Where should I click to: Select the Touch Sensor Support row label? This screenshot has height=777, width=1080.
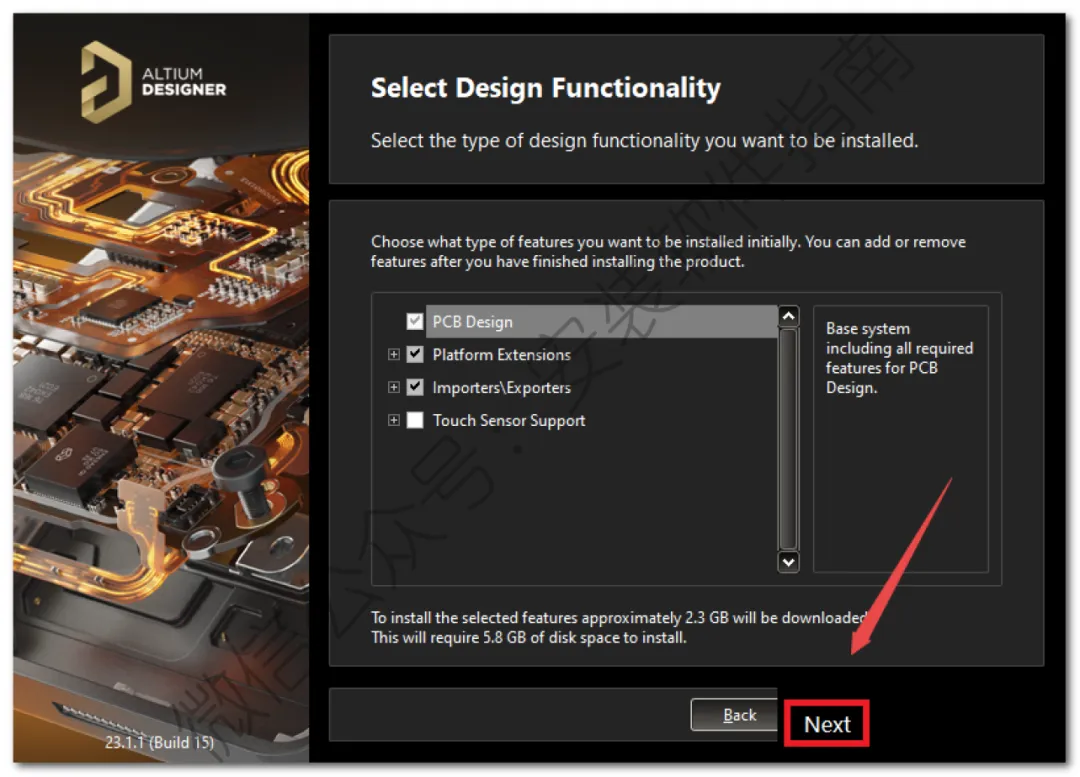coord(509,421)
